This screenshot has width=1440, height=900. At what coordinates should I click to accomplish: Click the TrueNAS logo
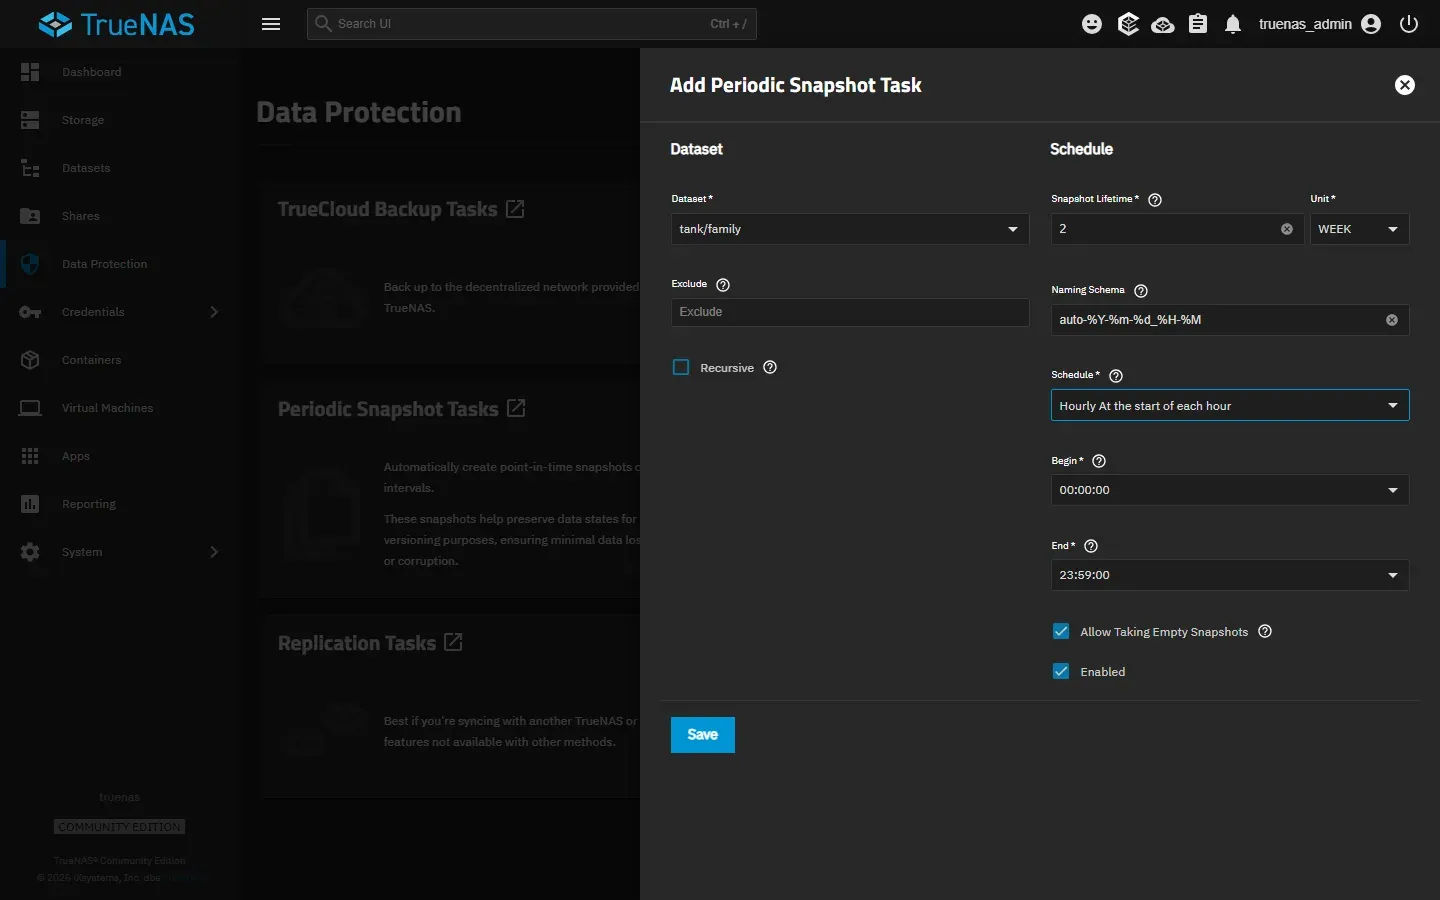point(116,24)
